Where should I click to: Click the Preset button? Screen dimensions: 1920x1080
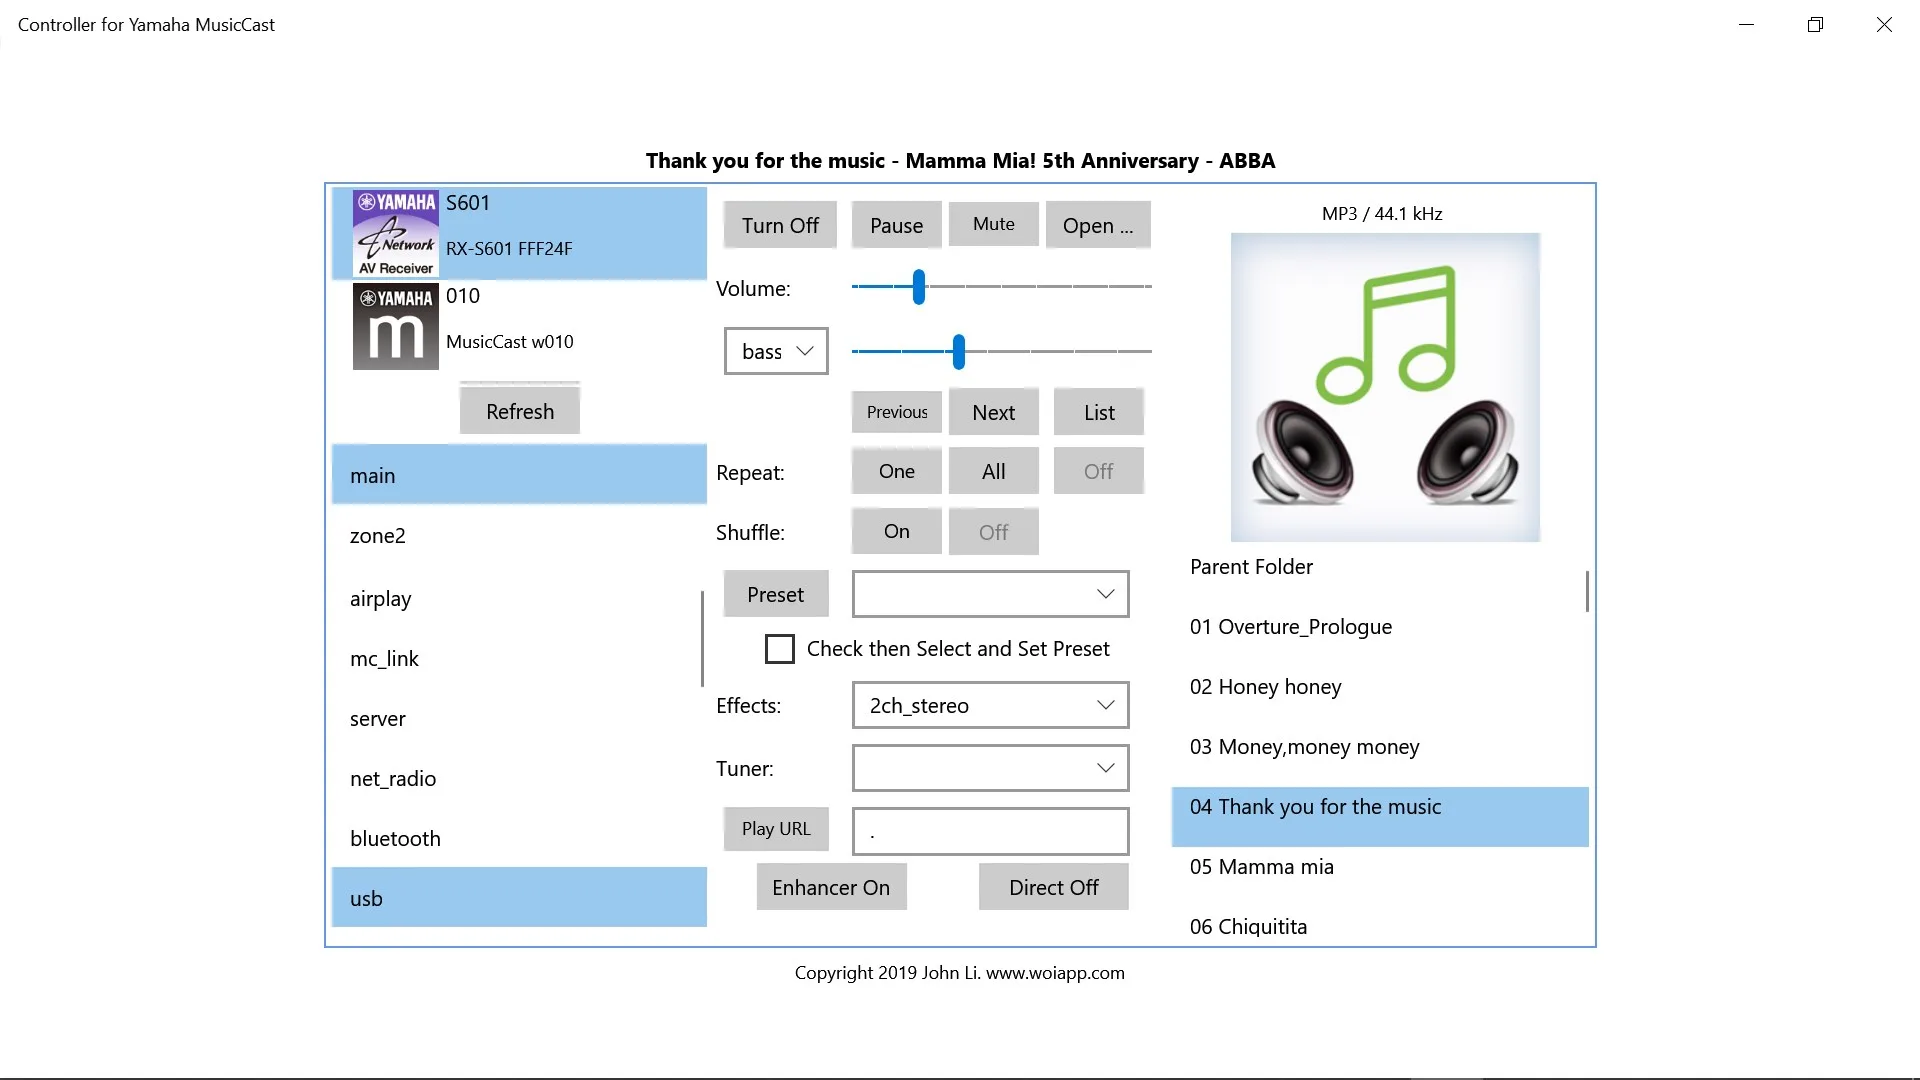coord(776,594)
